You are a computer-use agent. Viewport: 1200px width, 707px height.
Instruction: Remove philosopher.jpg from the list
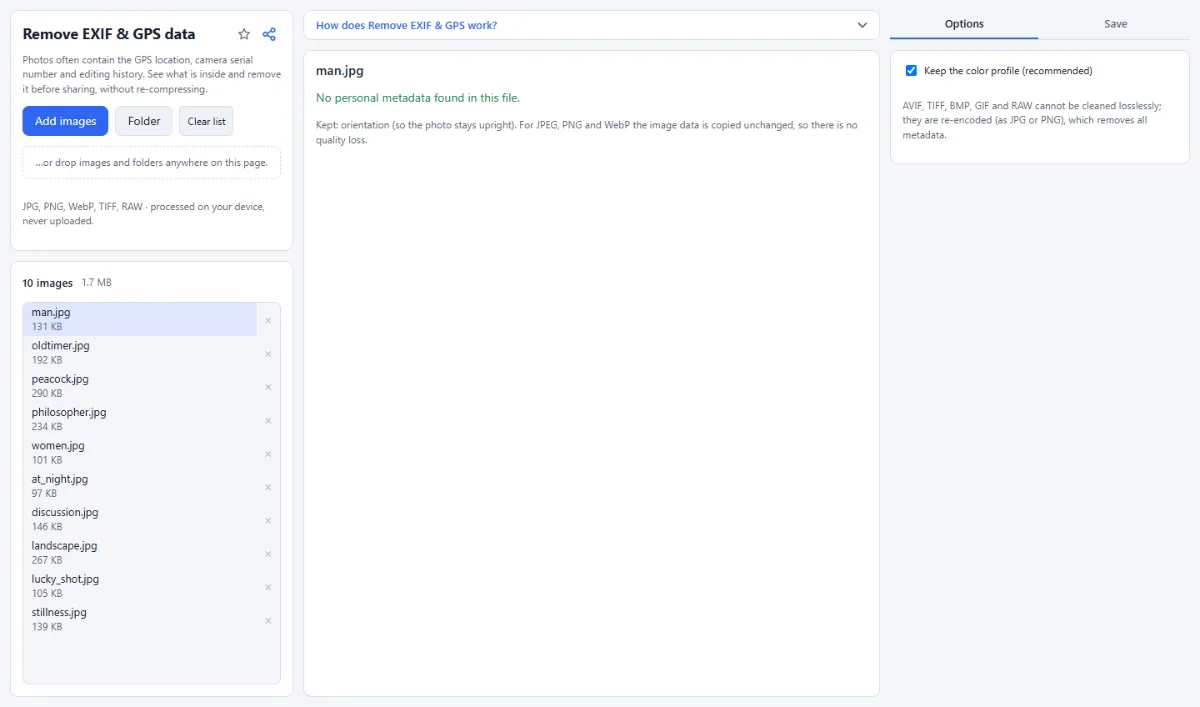click(268, 420)
